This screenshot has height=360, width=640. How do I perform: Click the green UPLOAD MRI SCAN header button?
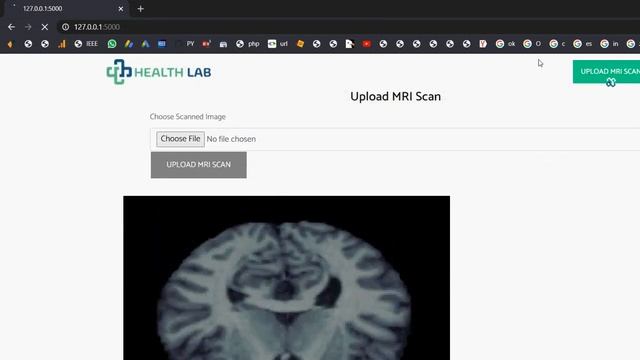pos(606,71)
